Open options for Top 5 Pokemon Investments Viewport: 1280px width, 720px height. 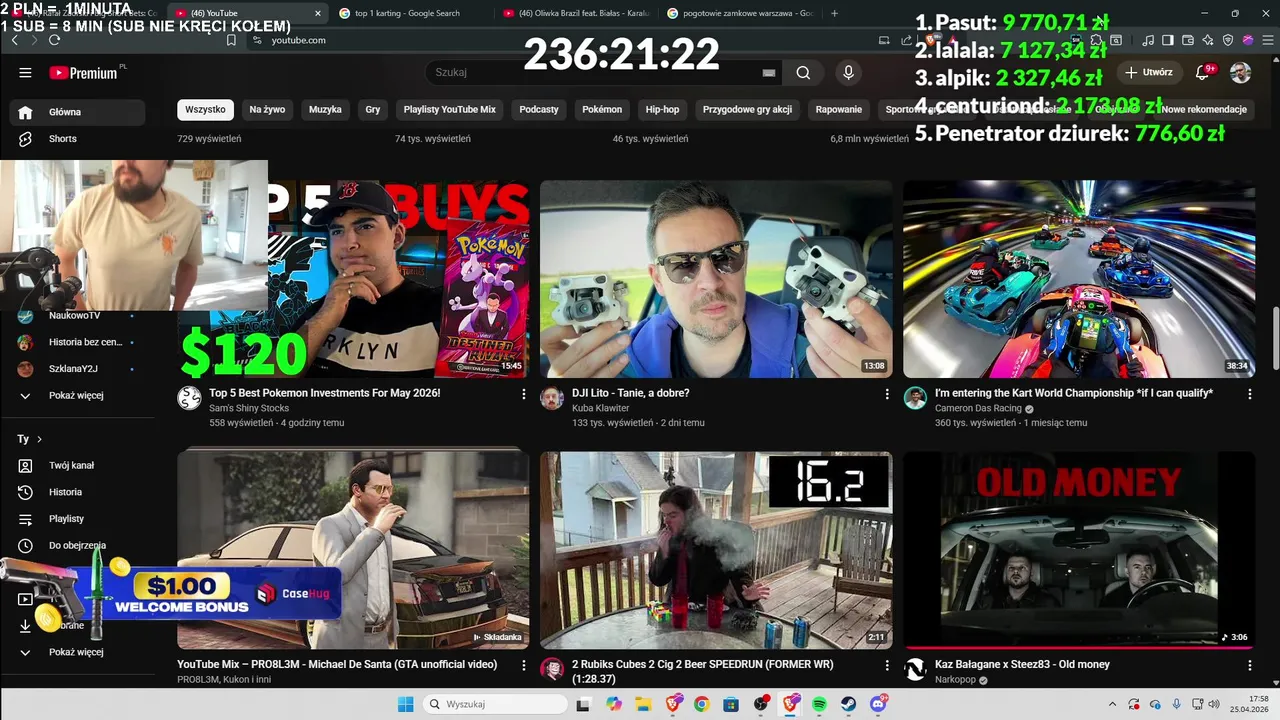tap(524, 394)
